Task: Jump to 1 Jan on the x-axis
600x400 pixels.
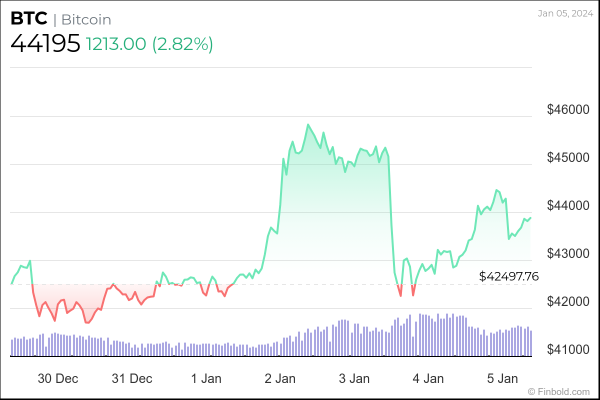Action: pos(205,379)
